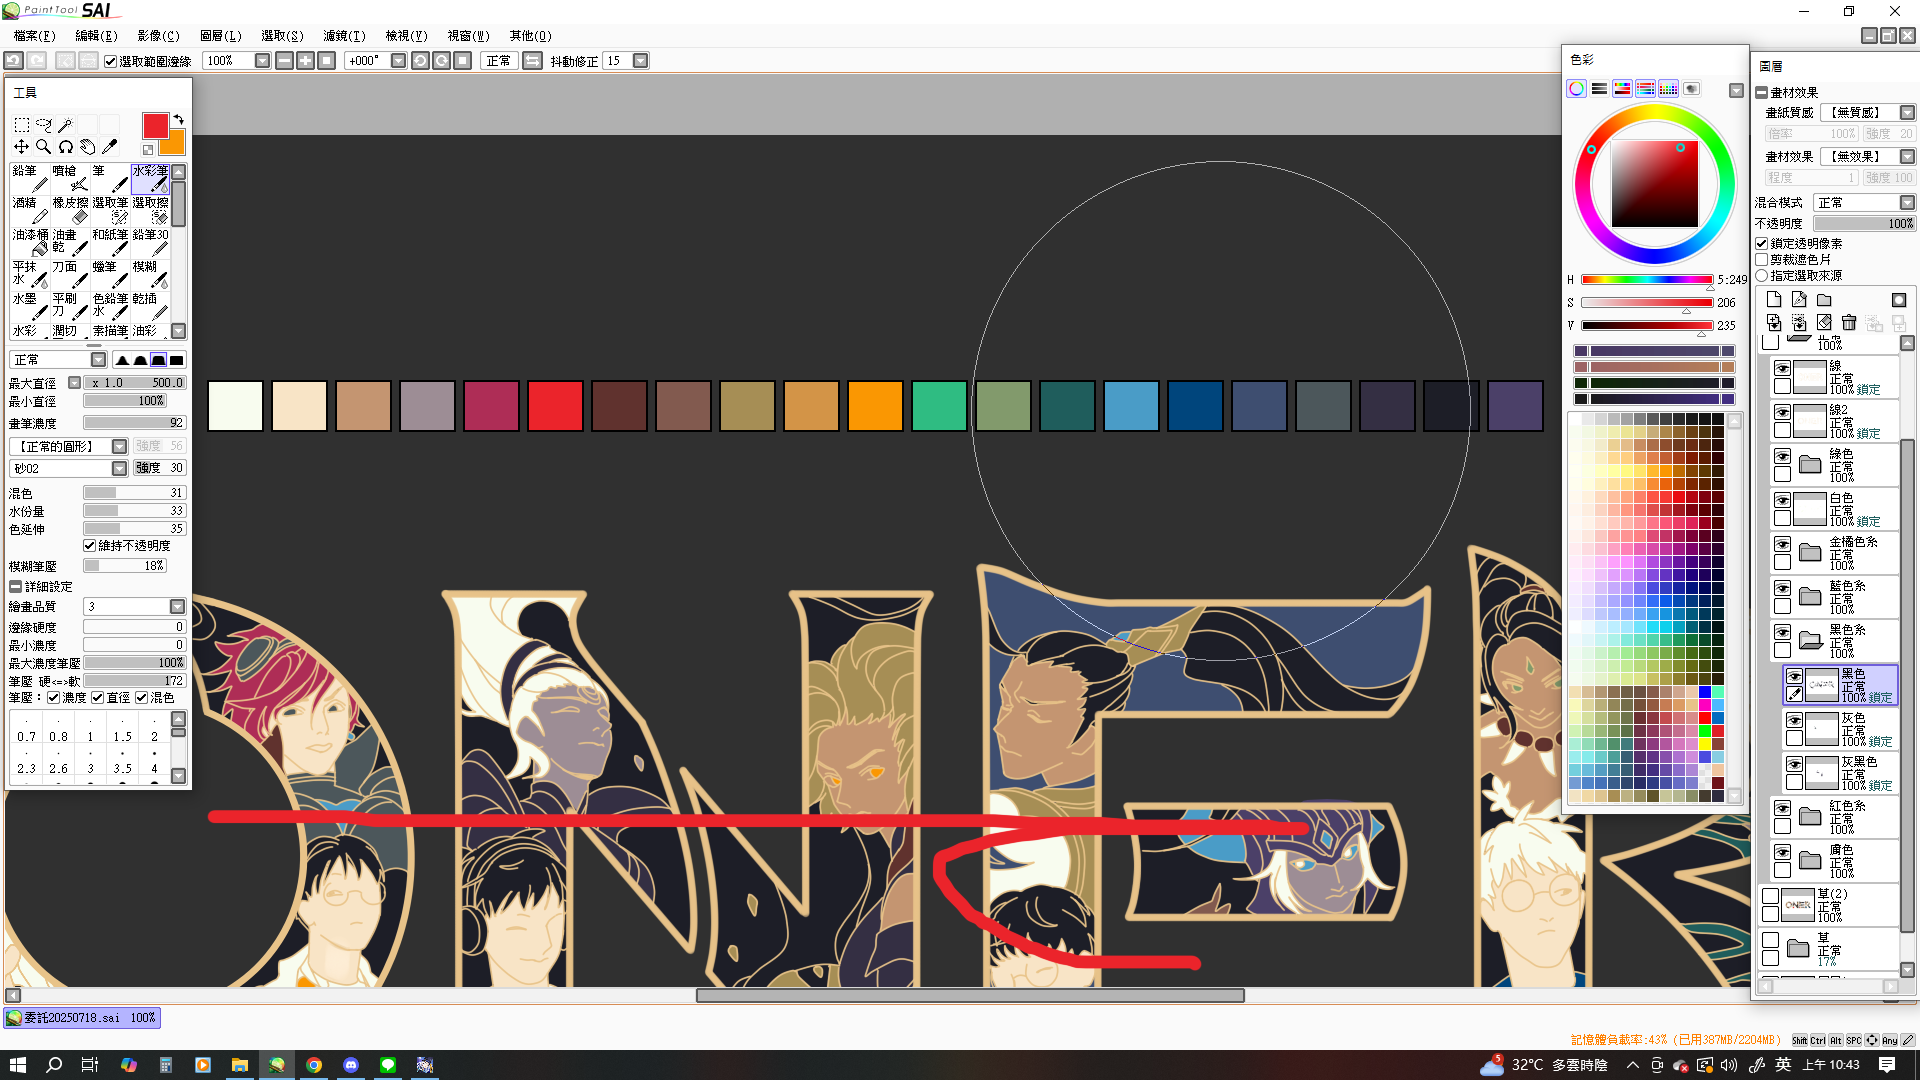Screen dimensions: 1920x1080
Task: Select the eyedropper color picker tool
Action: coord(109,147)
